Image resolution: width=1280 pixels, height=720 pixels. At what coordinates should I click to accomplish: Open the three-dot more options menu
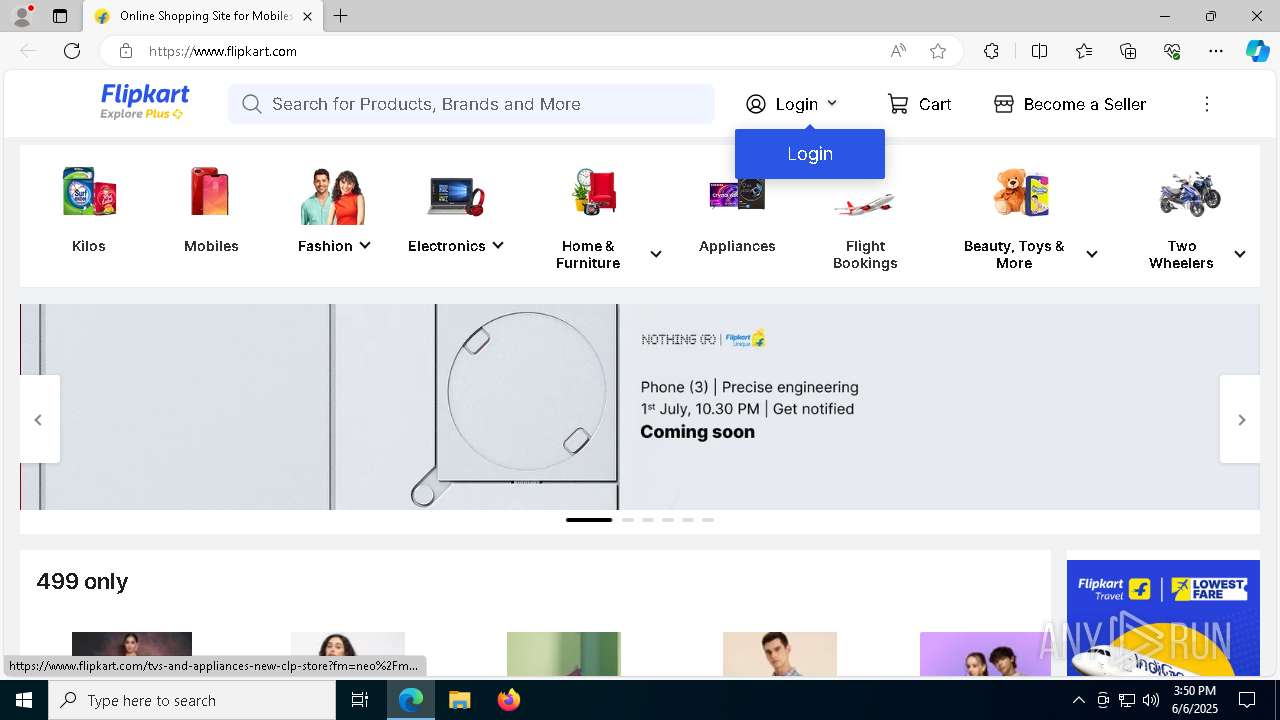[1207, 104]
